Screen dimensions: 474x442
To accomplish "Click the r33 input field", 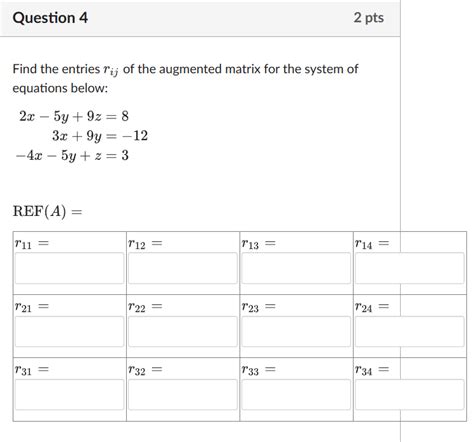I will 296,394.
